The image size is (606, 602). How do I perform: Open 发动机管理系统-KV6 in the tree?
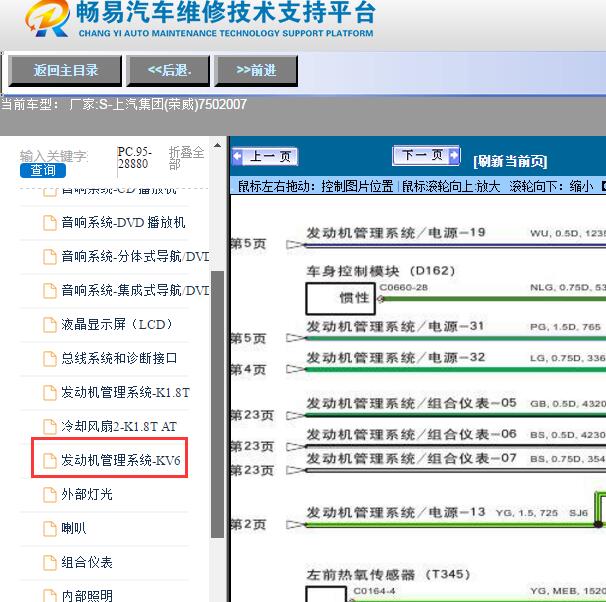[x=121, y=460]
